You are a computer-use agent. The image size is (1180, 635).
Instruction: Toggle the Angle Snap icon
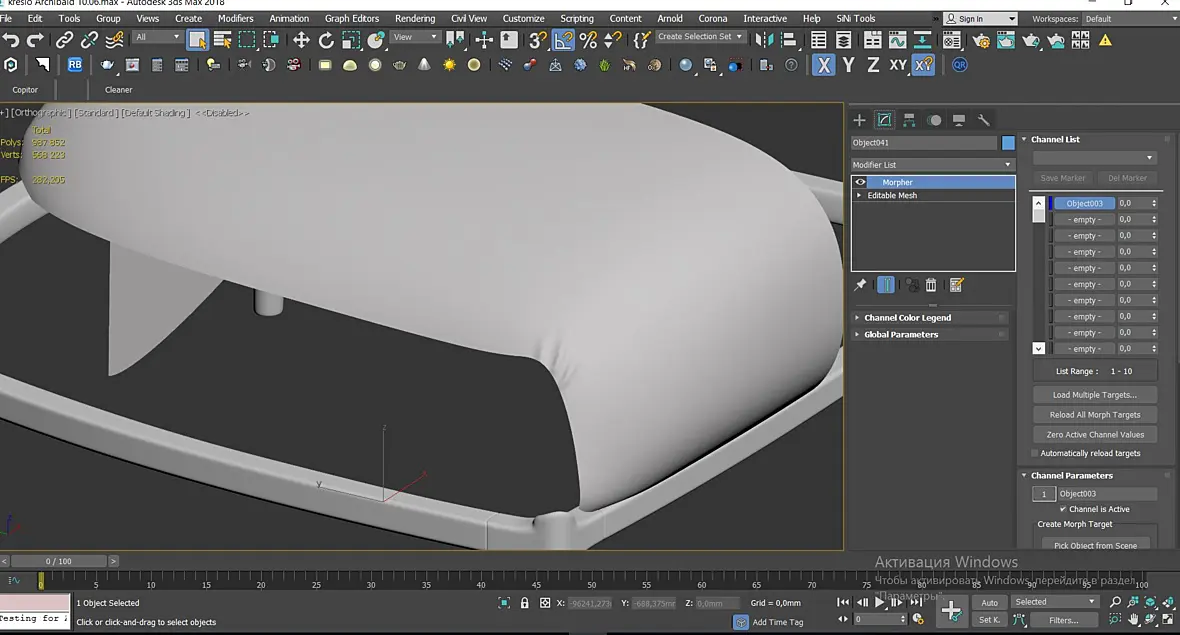tap(563, 40)
